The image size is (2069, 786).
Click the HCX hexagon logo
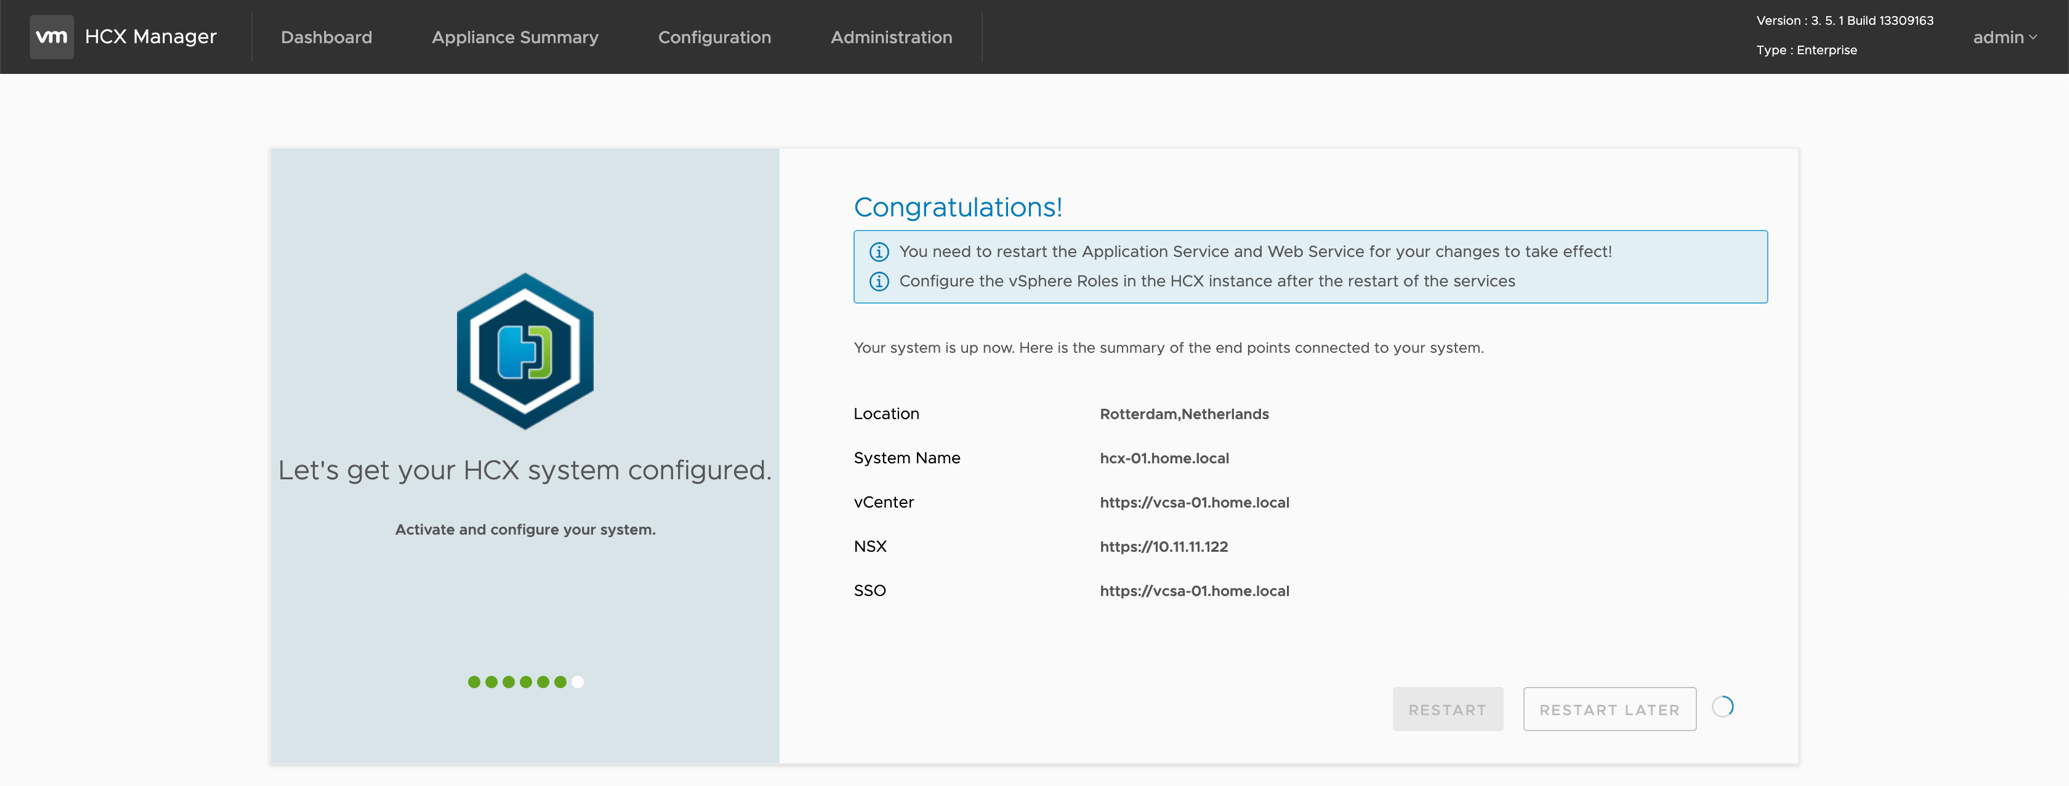tap(525, 351)
